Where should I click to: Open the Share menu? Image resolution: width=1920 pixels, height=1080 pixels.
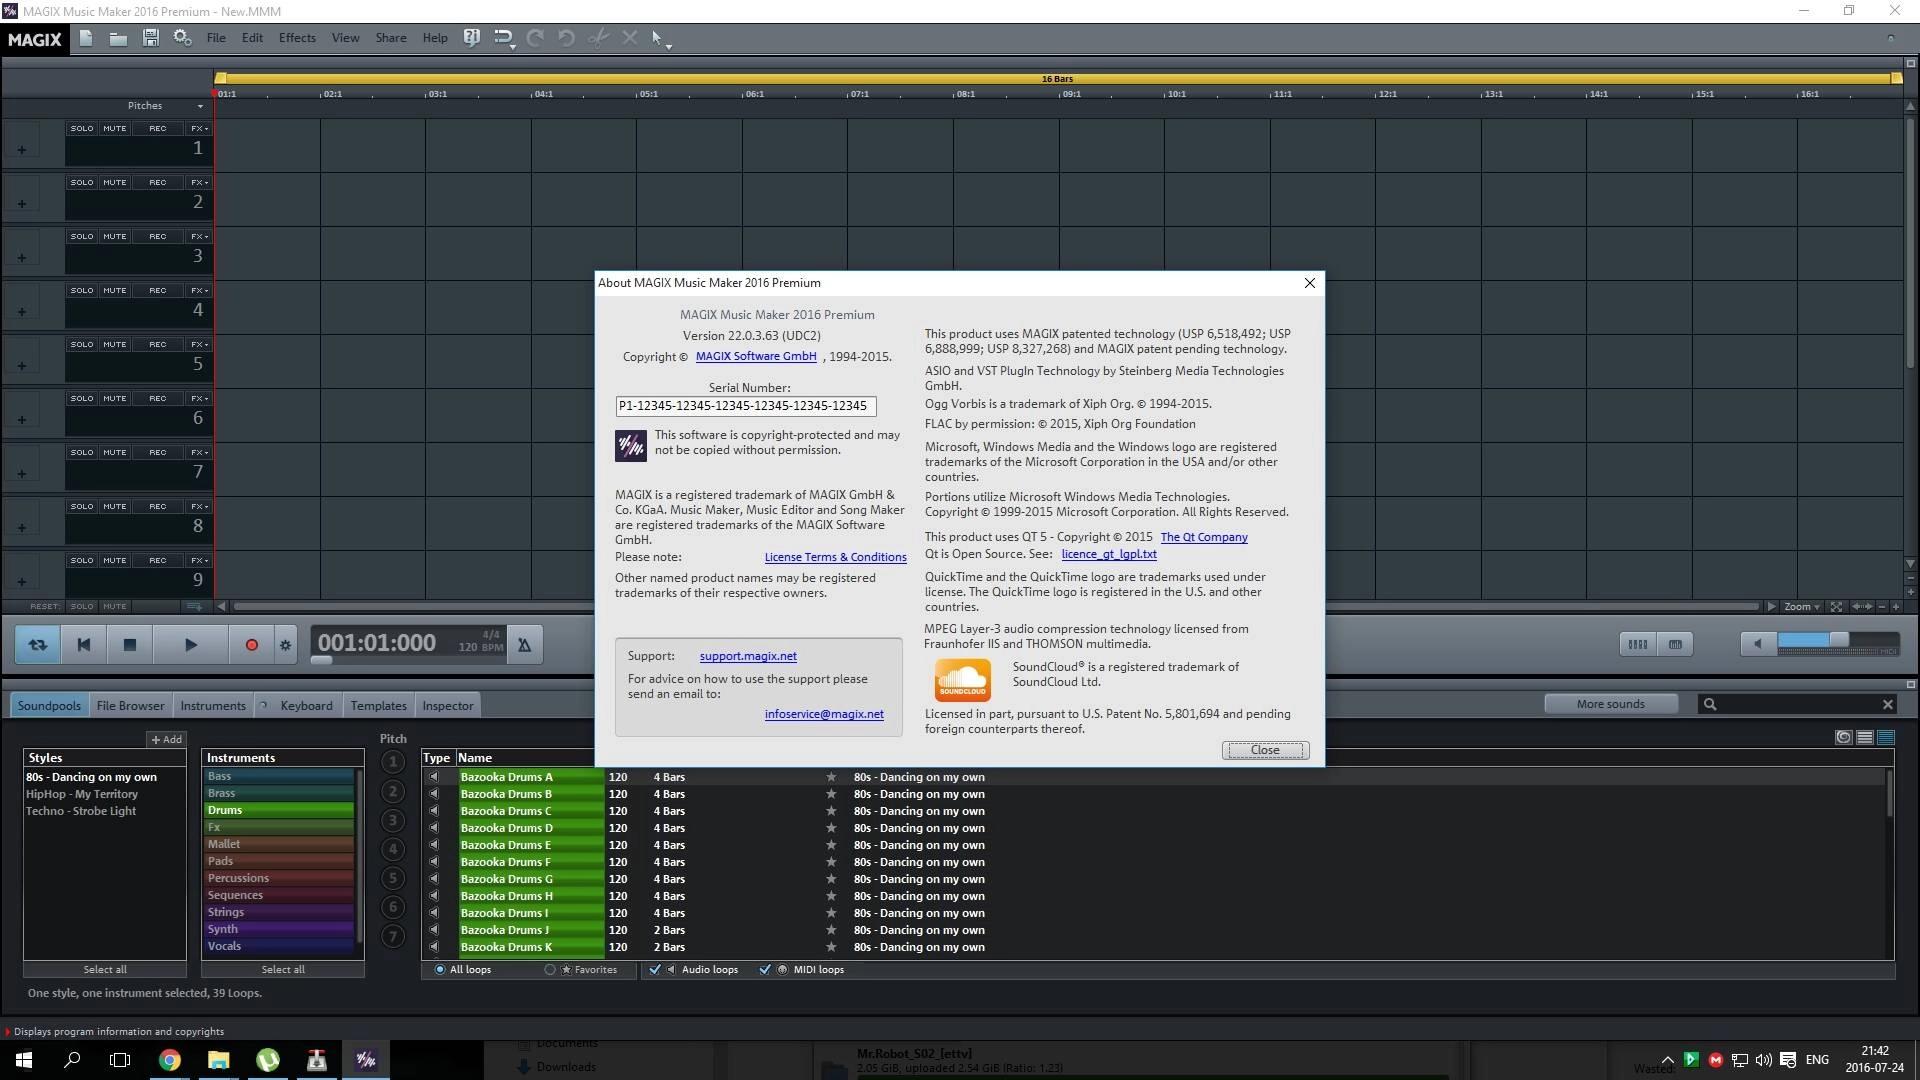391,38
